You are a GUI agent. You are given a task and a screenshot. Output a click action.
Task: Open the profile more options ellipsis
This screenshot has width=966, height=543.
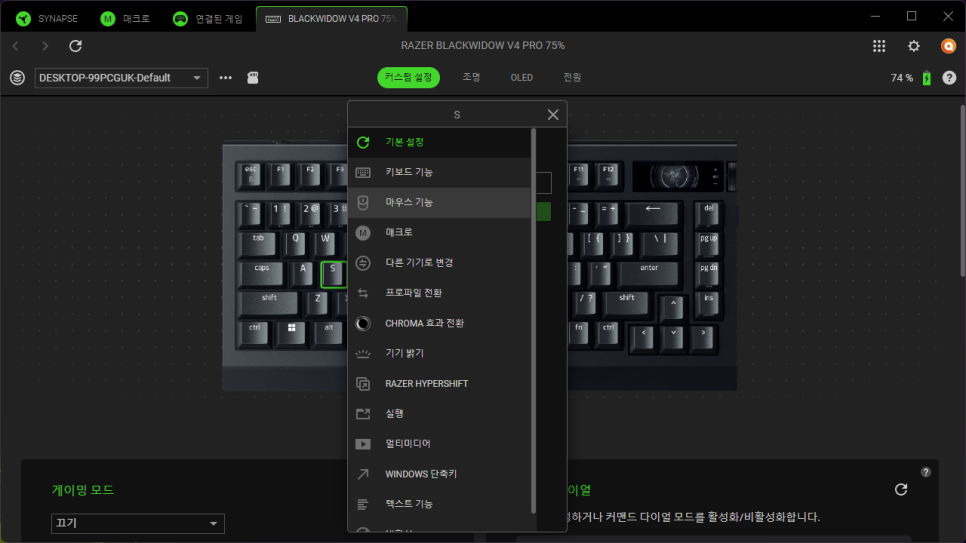click(x=225, y=78)
